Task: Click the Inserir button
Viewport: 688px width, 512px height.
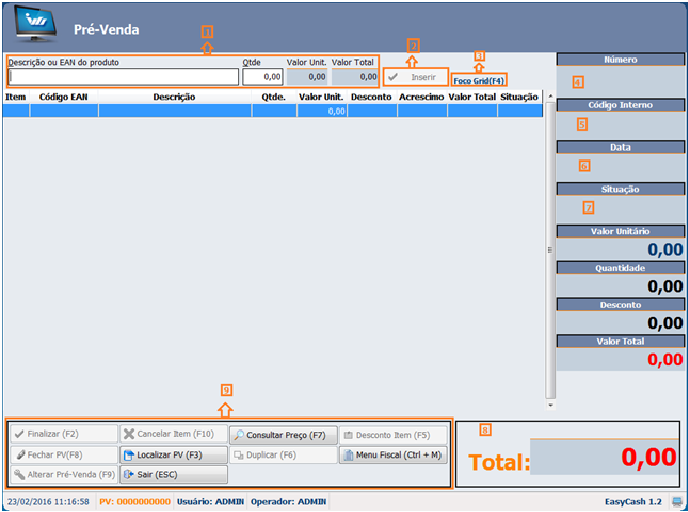Action: click(x=415, y=77)
